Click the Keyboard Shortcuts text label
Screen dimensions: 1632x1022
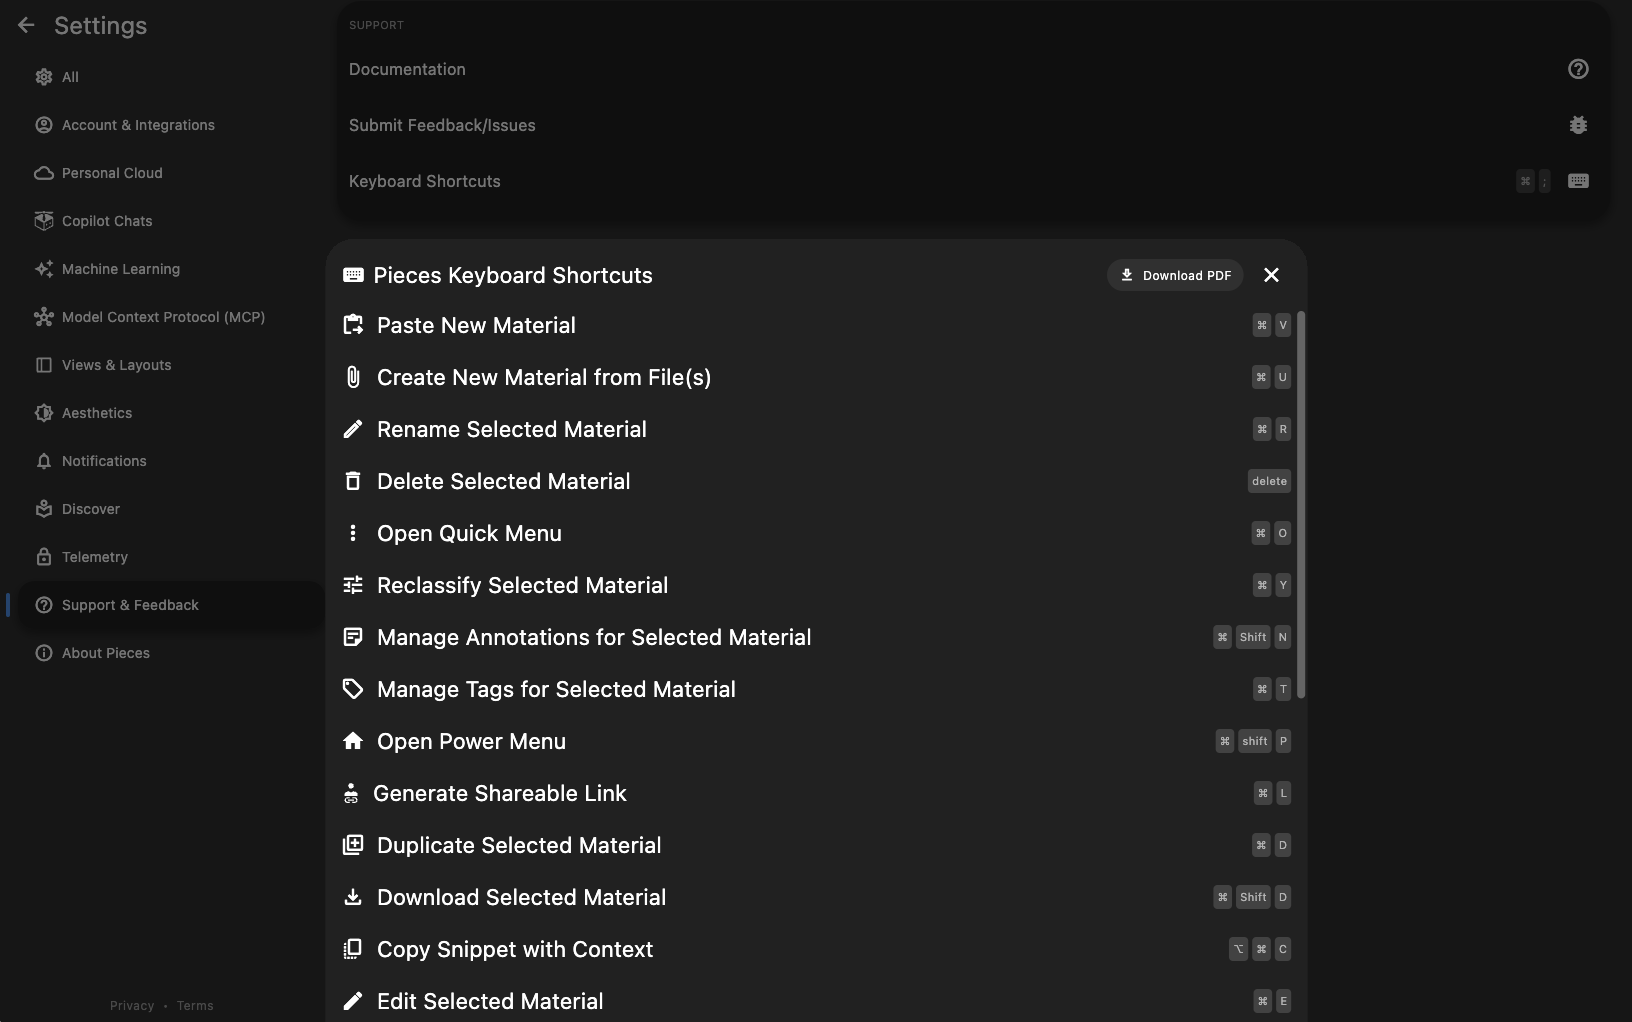click(425, 181)
